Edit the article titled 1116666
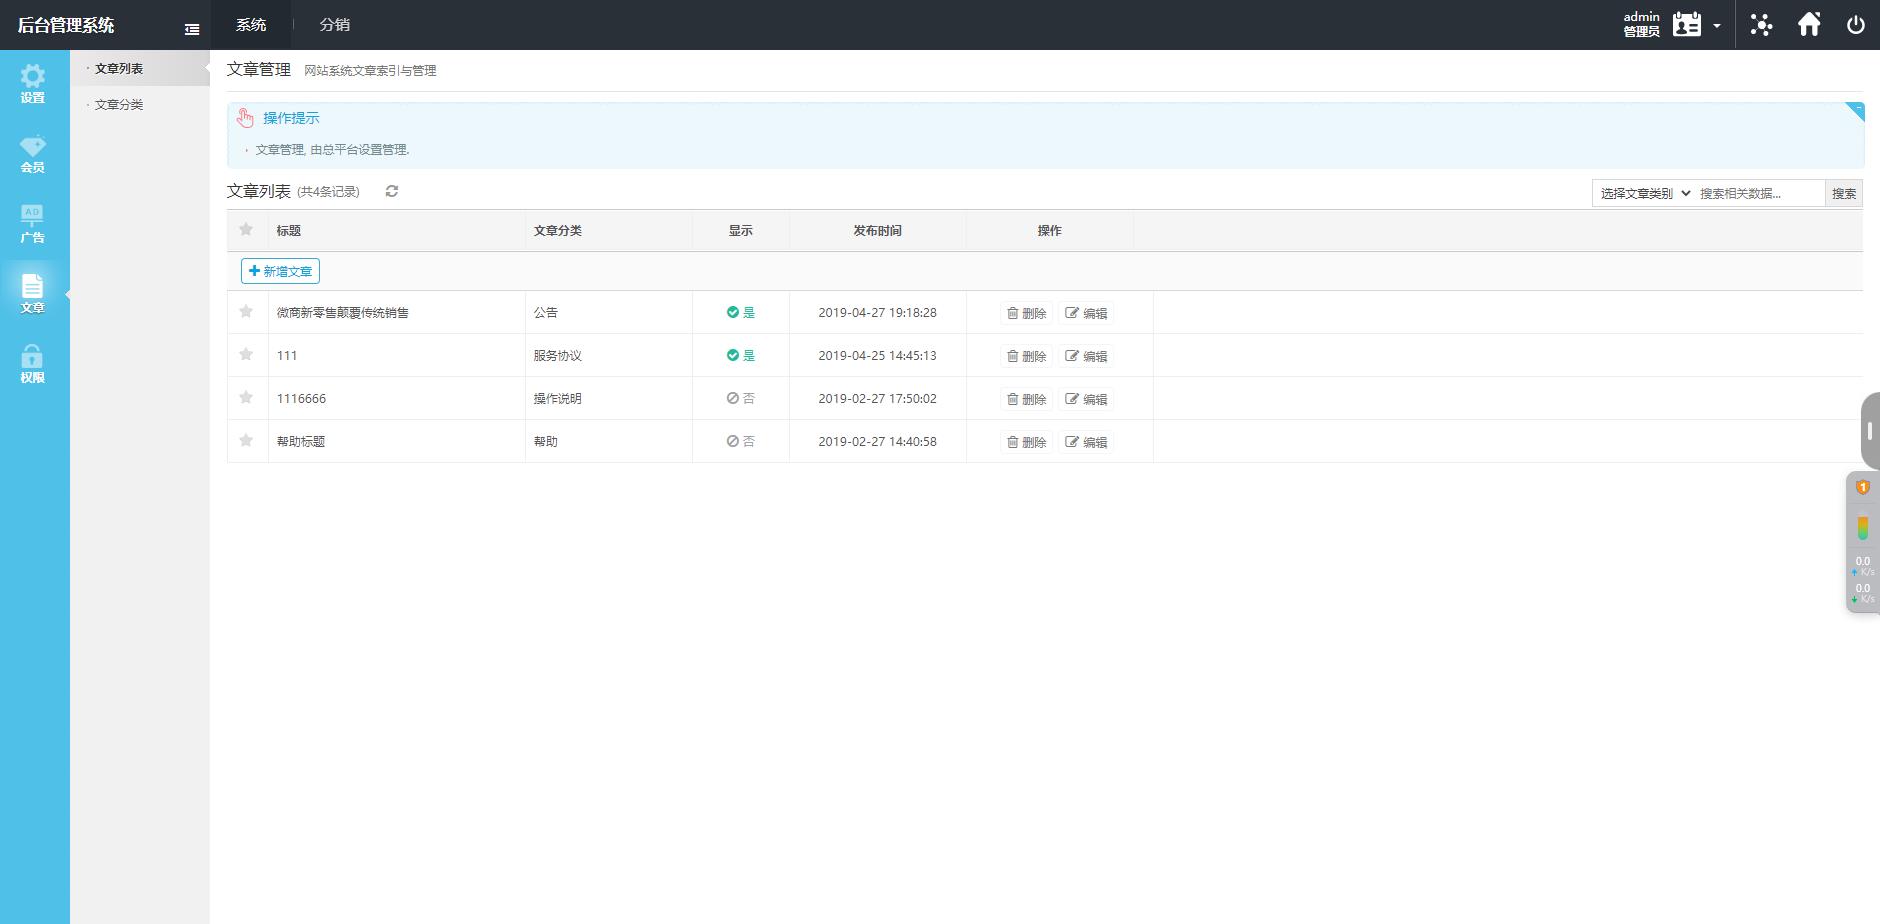This screenshot has height=924, width=1880. click(1086, 399)
